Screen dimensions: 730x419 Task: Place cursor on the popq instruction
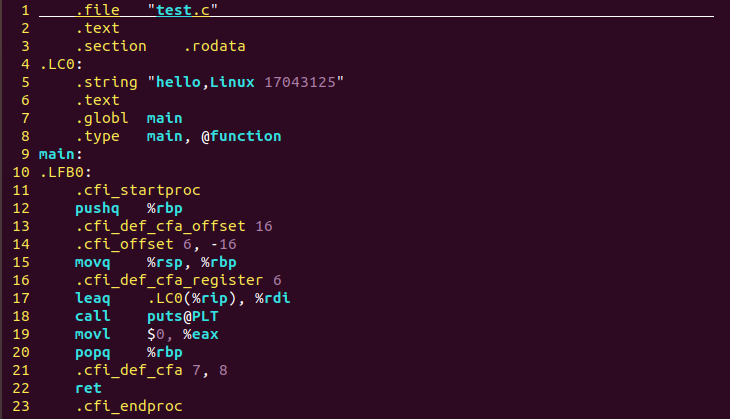pyautogui.click(x=93, y=352)
